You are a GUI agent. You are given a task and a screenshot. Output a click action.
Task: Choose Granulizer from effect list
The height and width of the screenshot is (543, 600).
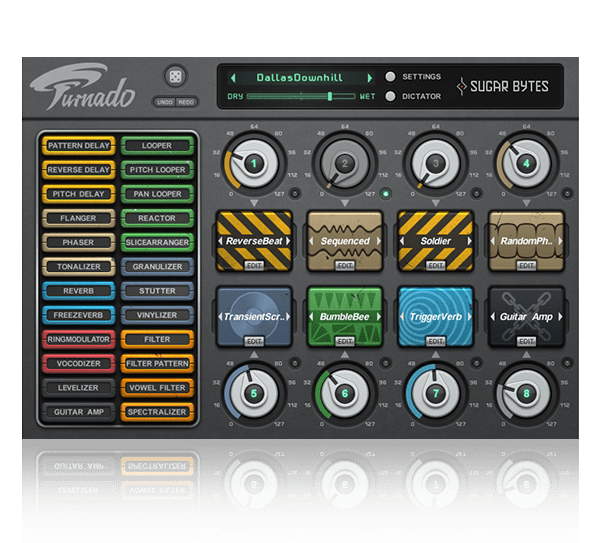[157, 267]
